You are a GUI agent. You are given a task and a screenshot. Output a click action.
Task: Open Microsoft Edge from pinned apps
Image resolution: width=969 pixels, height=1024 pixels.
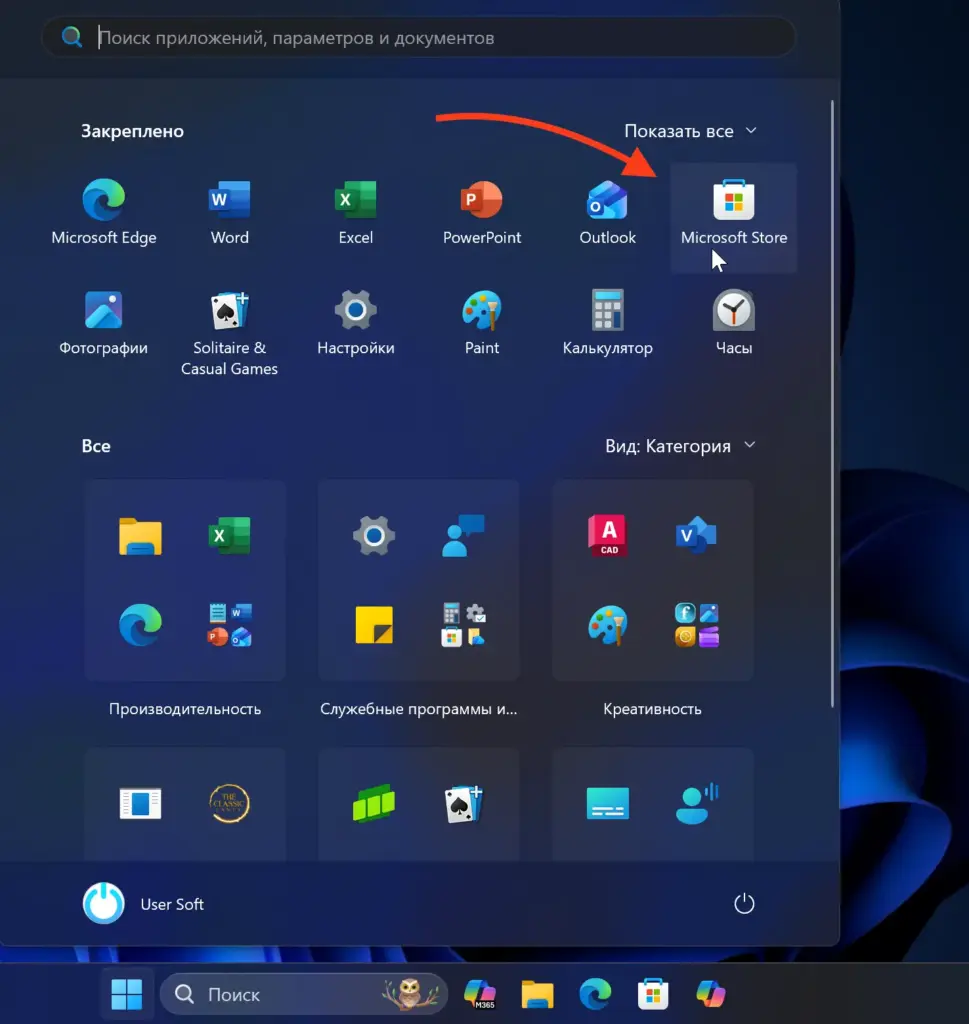click(x=104, y=212)
